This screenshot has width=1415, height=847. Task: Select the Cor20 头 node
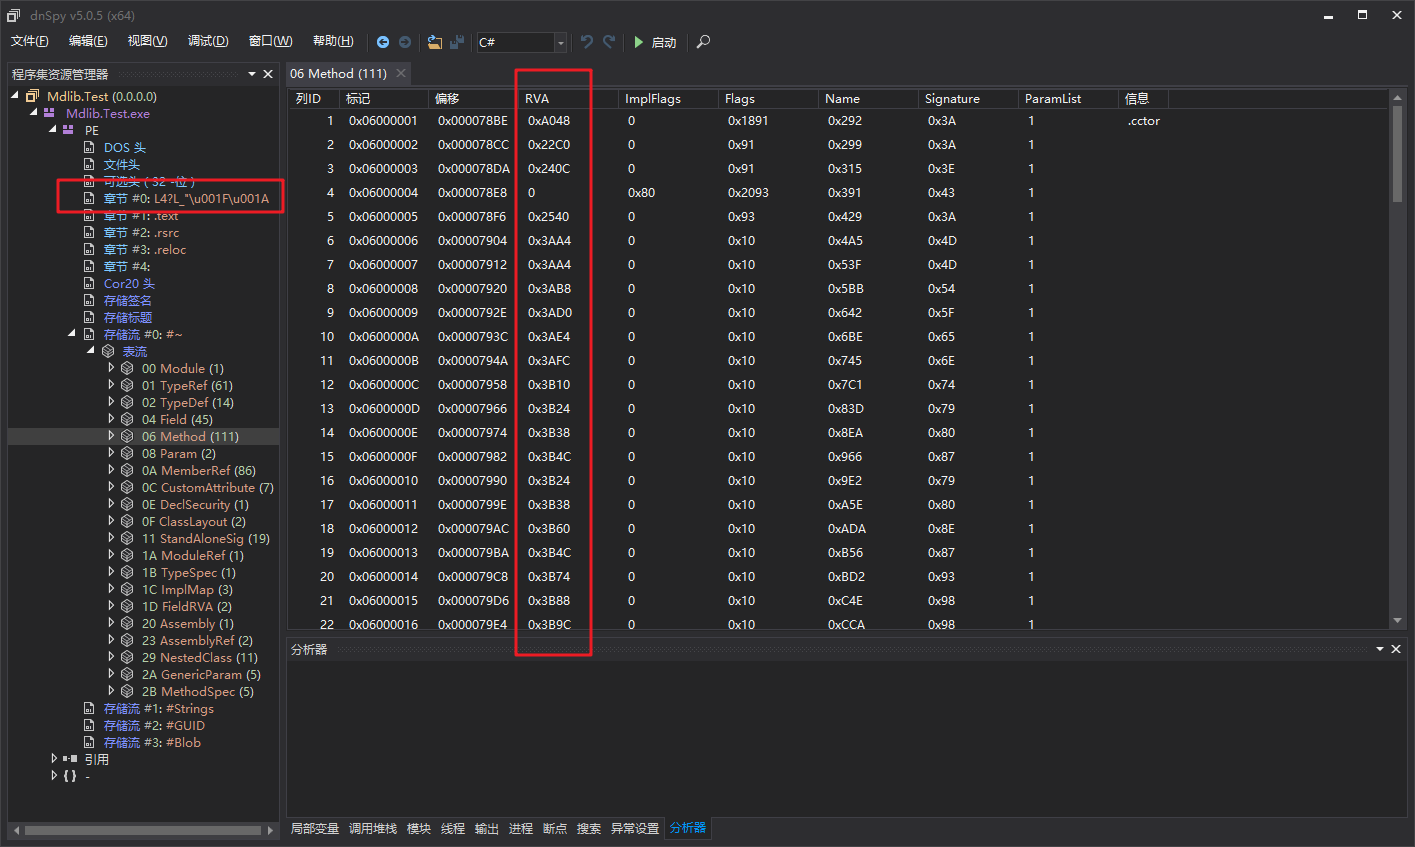click(129, 283)
